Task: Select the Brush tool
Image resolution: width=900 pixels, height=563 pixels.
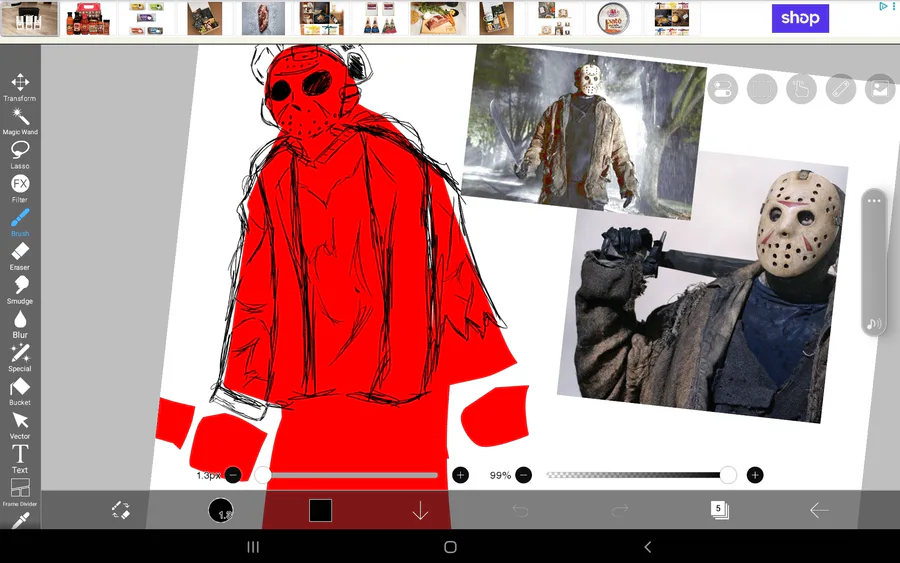Action: pyautogui.click(x=20, y=223)
